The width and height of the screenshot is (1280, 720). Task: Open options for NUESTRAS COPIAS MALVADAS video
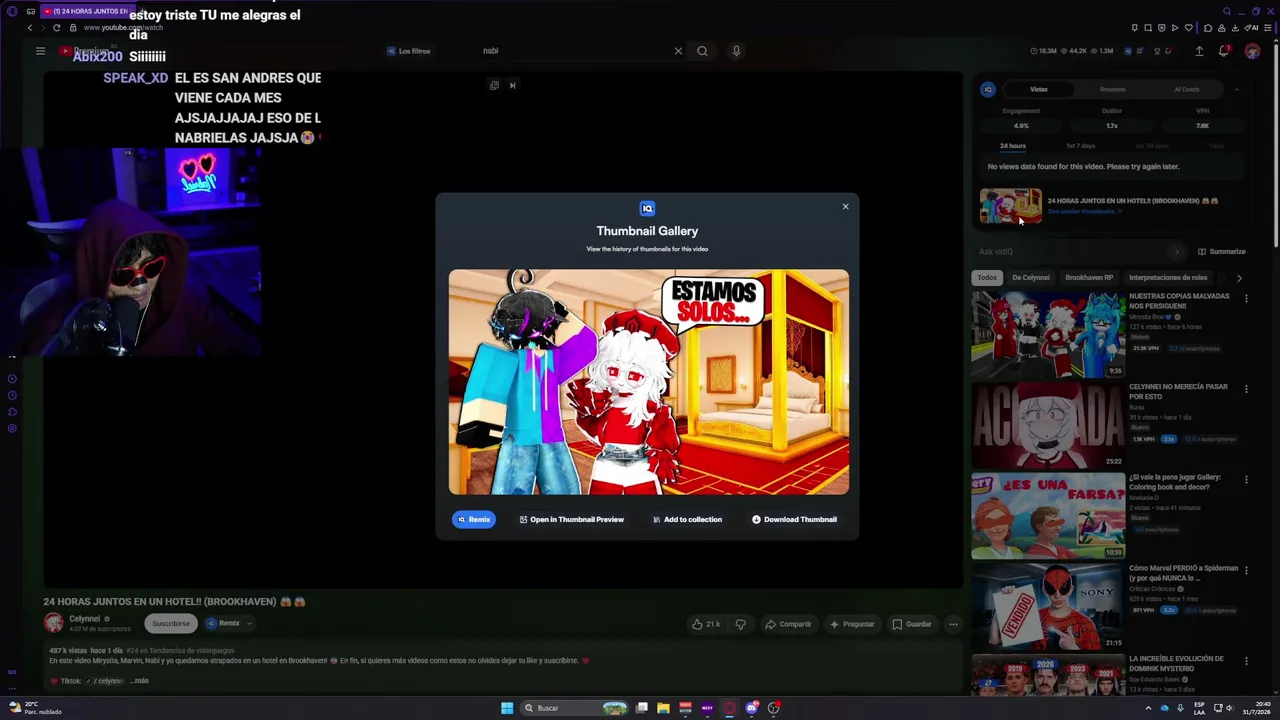pyautogui.click(x=1246, y=298)
